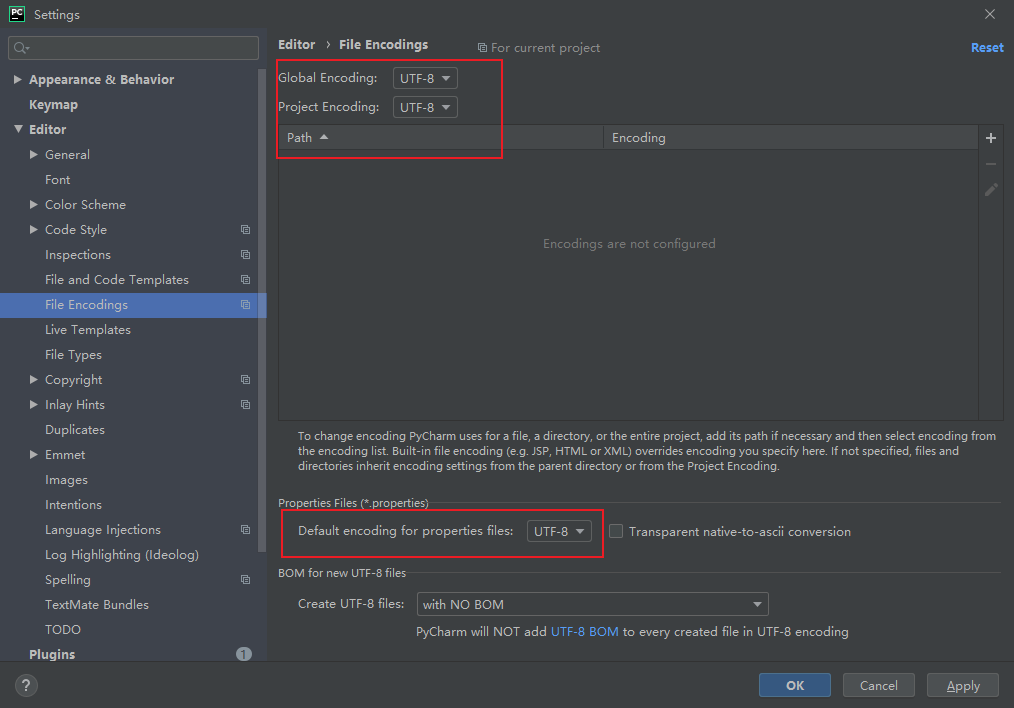Screen dimensions: 1014x708
Task: Click the search magnifier icon
Action: coord(21,48)
